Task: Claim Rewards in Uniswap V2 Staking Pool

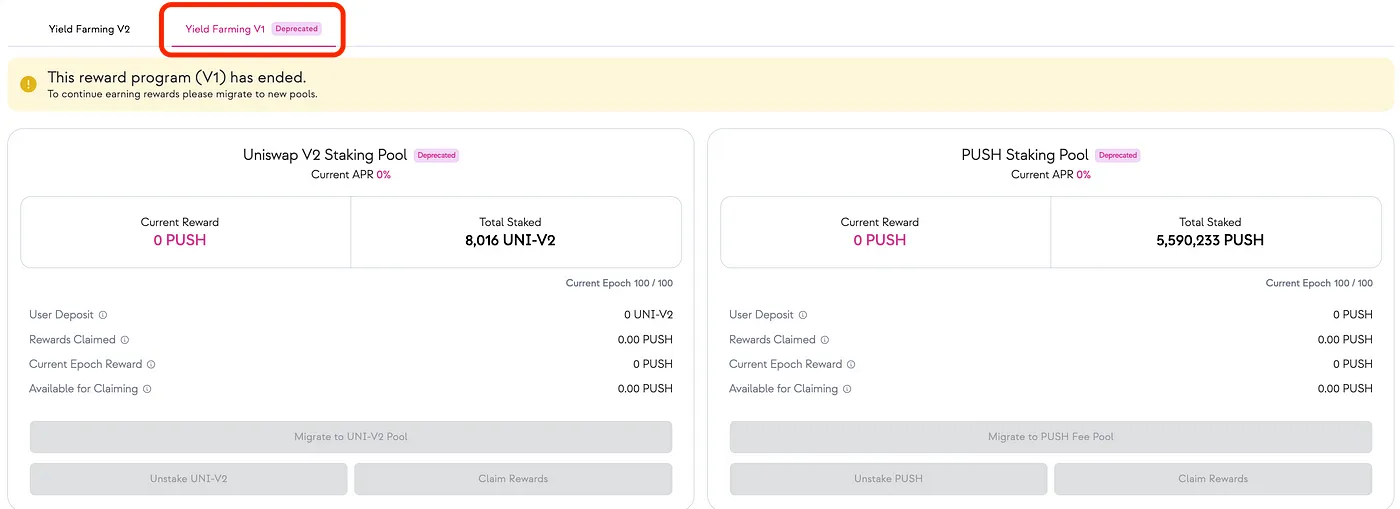Action: click(x=513, y=479)
